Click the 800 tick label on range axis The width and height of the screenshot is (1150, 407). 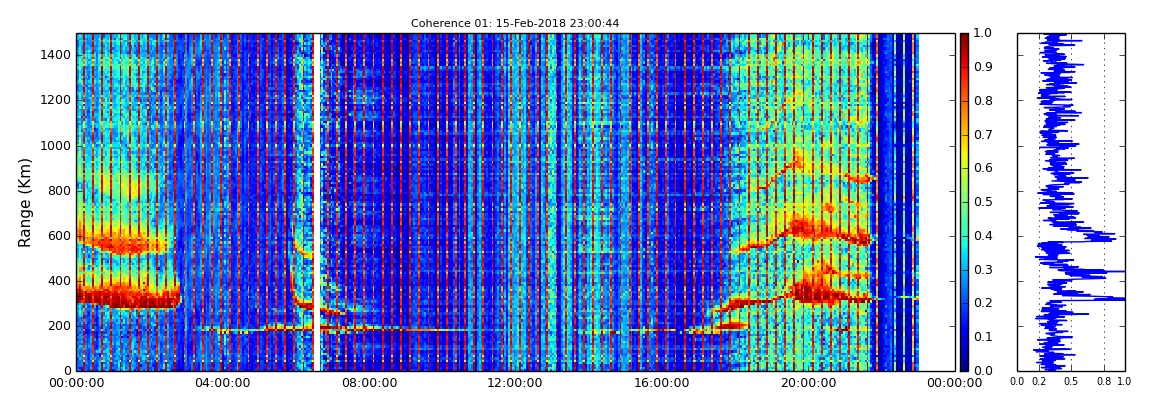click(59, 191)
